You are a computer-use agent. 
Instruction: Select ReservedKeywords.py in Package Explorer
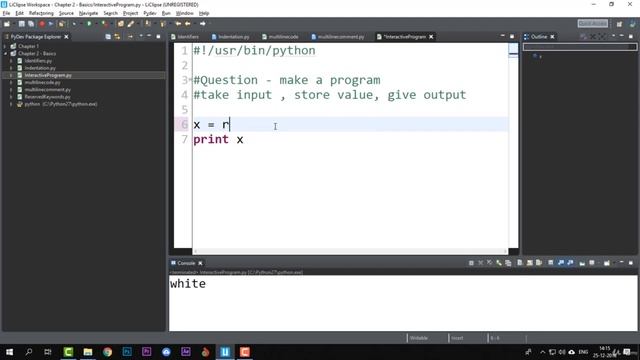tap(47, 97)
